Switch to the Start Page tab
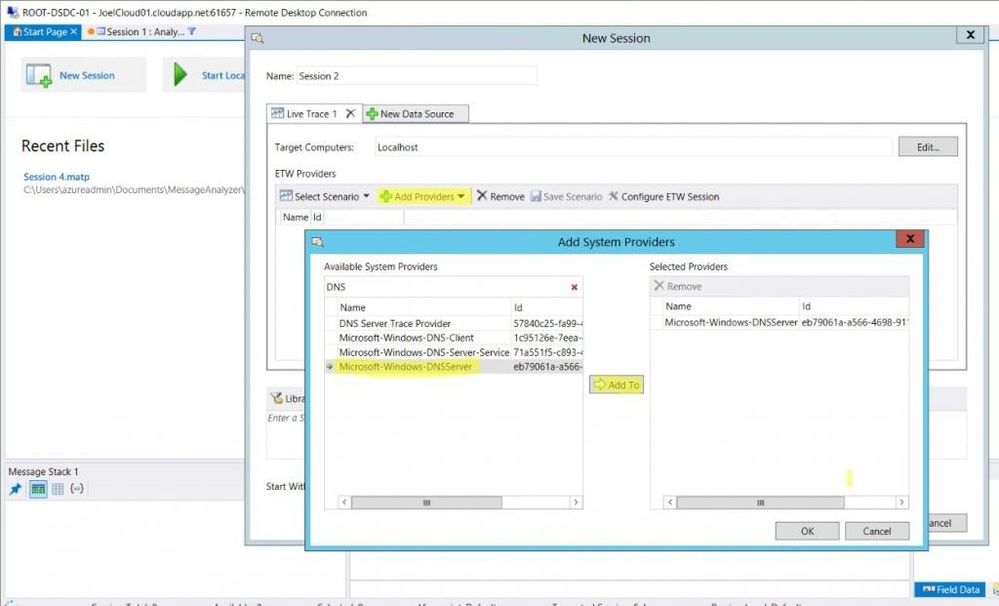This screenshot has width=999, height=606. click(x=45, y=31)
